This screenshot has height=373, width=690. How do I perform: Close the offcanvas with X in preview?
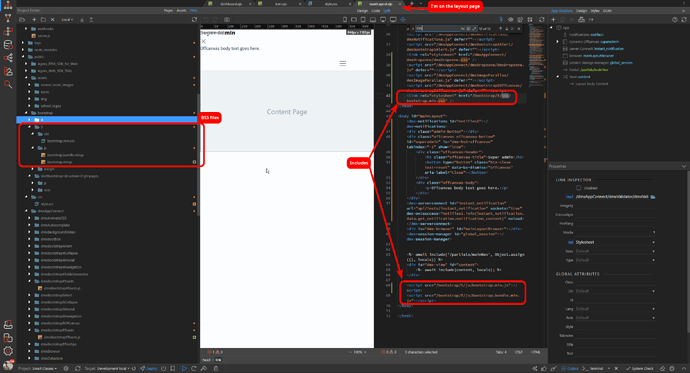tap(203, 41)
